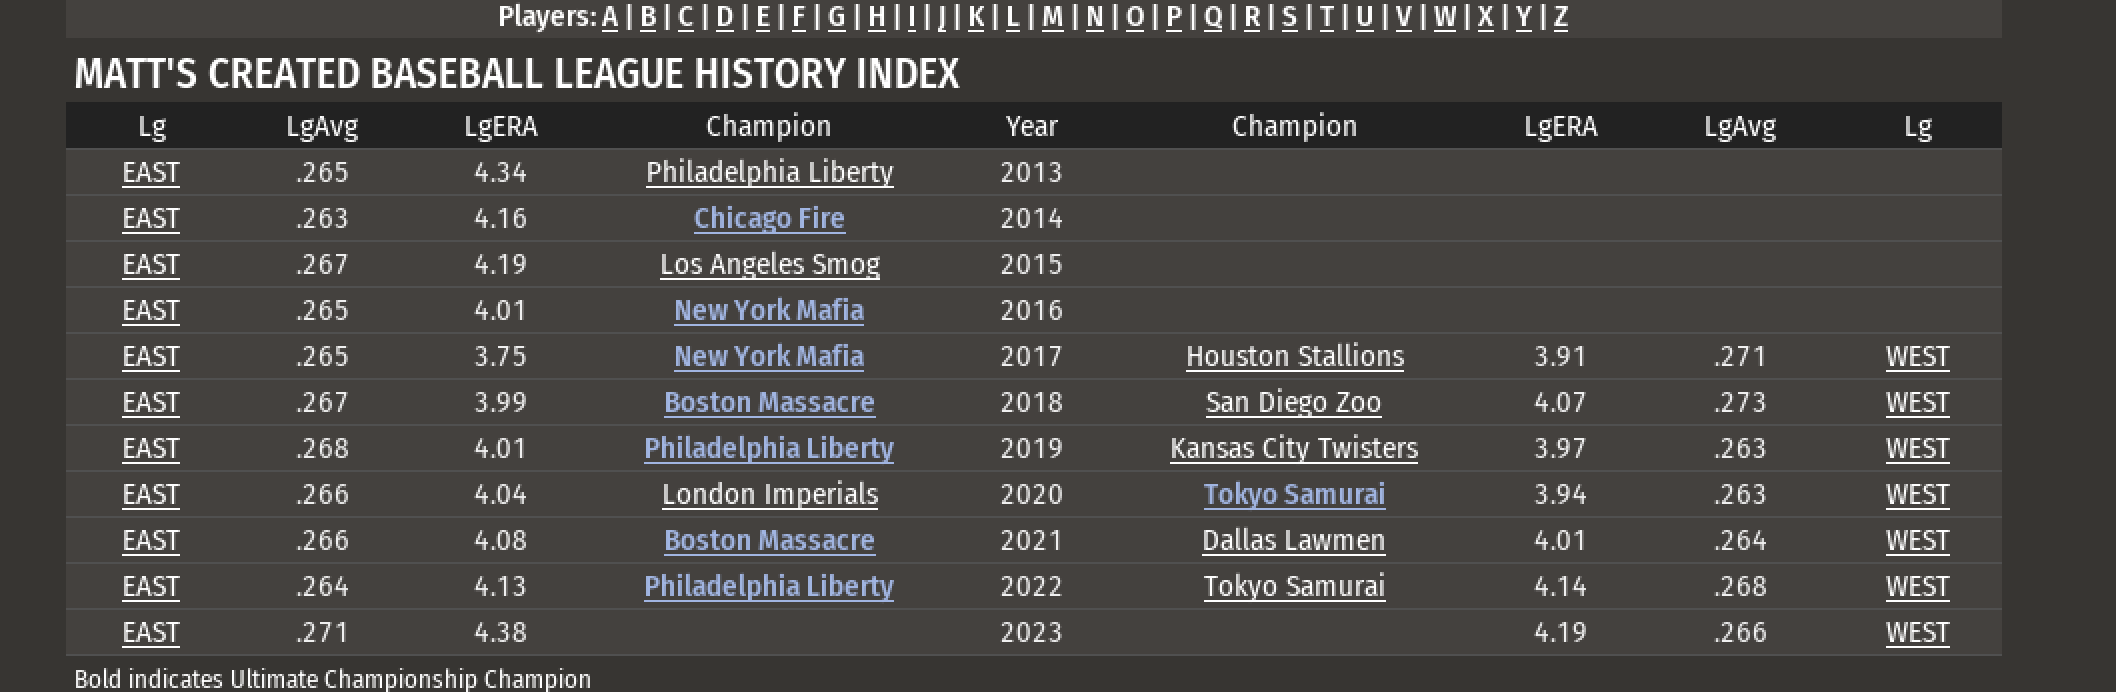Screen dimensions: 2116x692
Task: Open players index letter M
Action: coord(1052,17)
